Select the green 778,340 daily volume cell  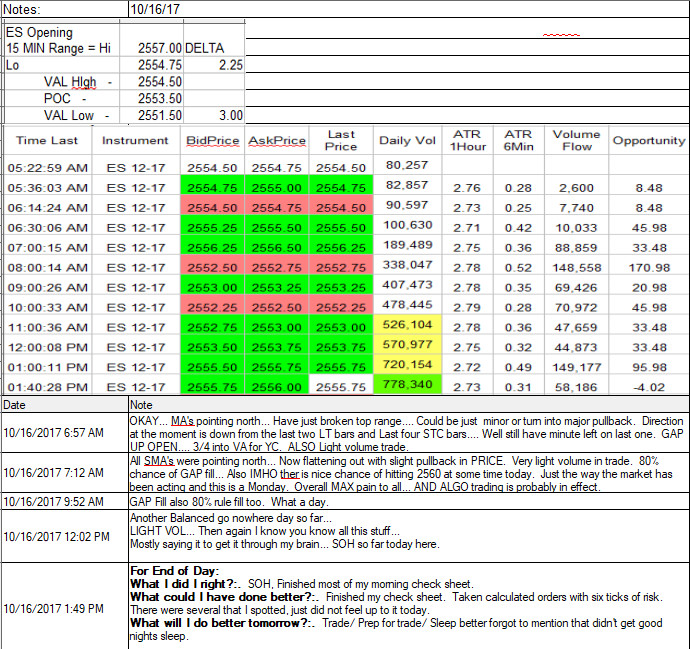pos(407,385)
